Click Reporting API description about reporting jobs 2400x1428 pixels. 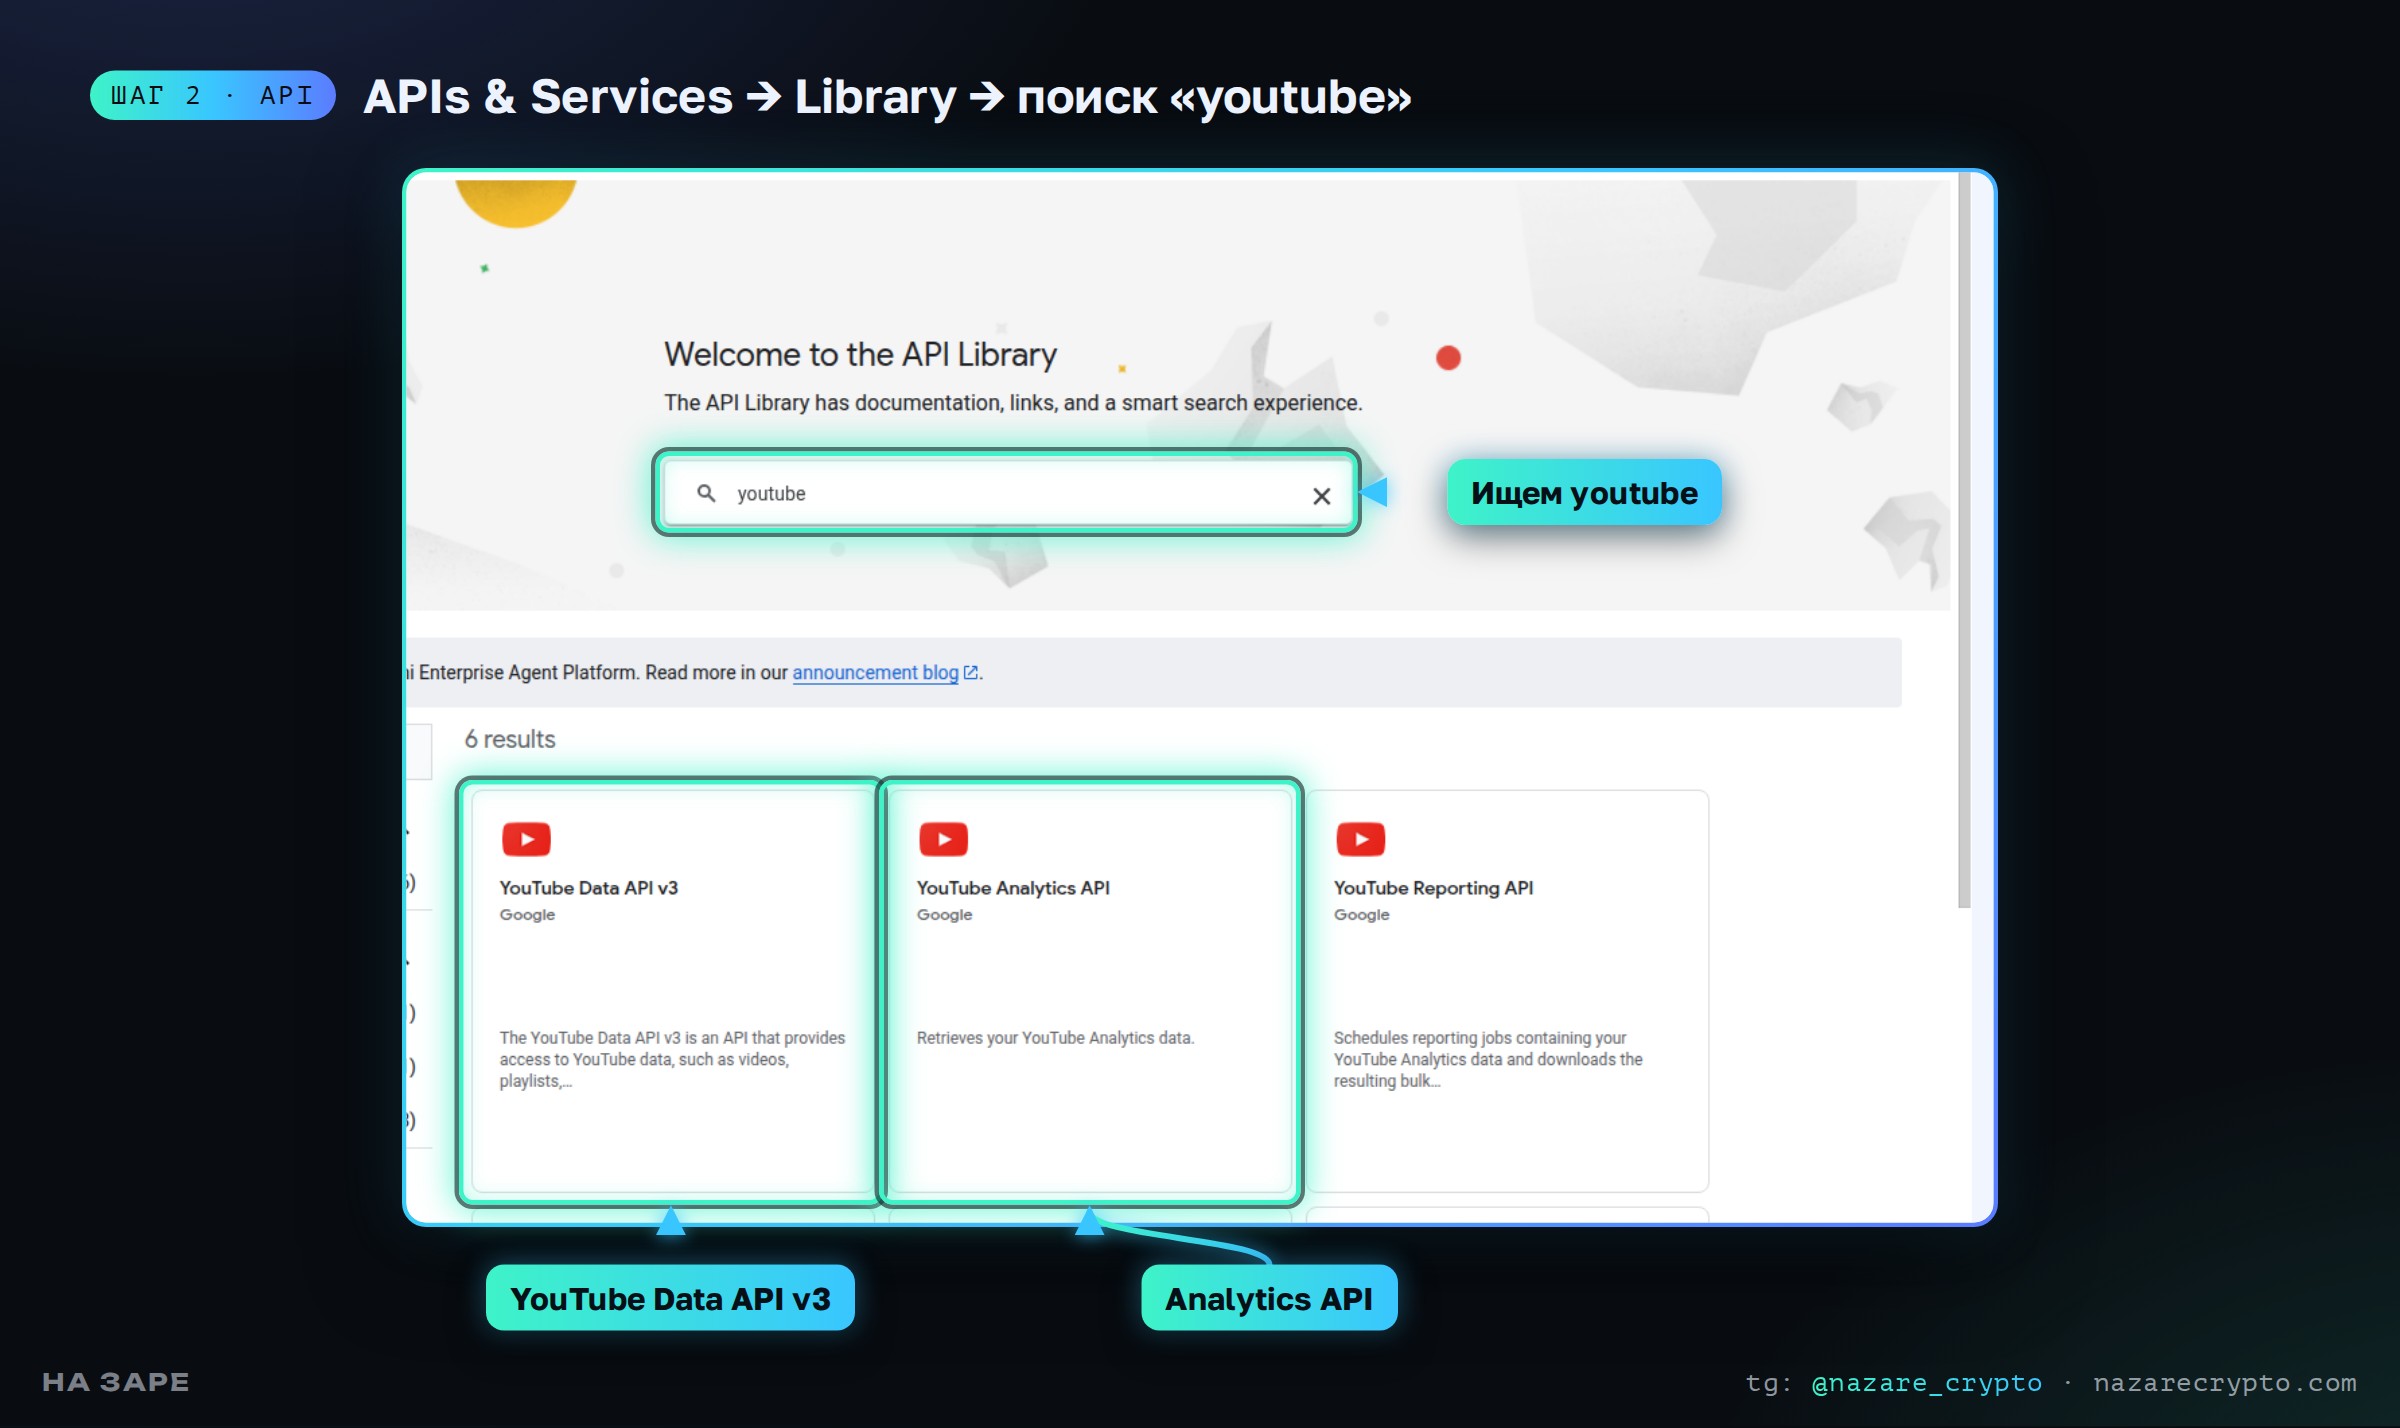[1488, 1059]
